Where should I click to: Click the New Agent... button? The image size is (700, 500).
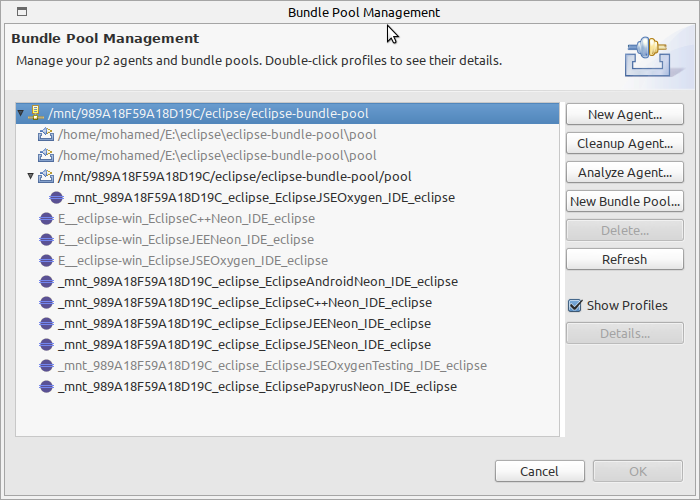click(625, 114)
